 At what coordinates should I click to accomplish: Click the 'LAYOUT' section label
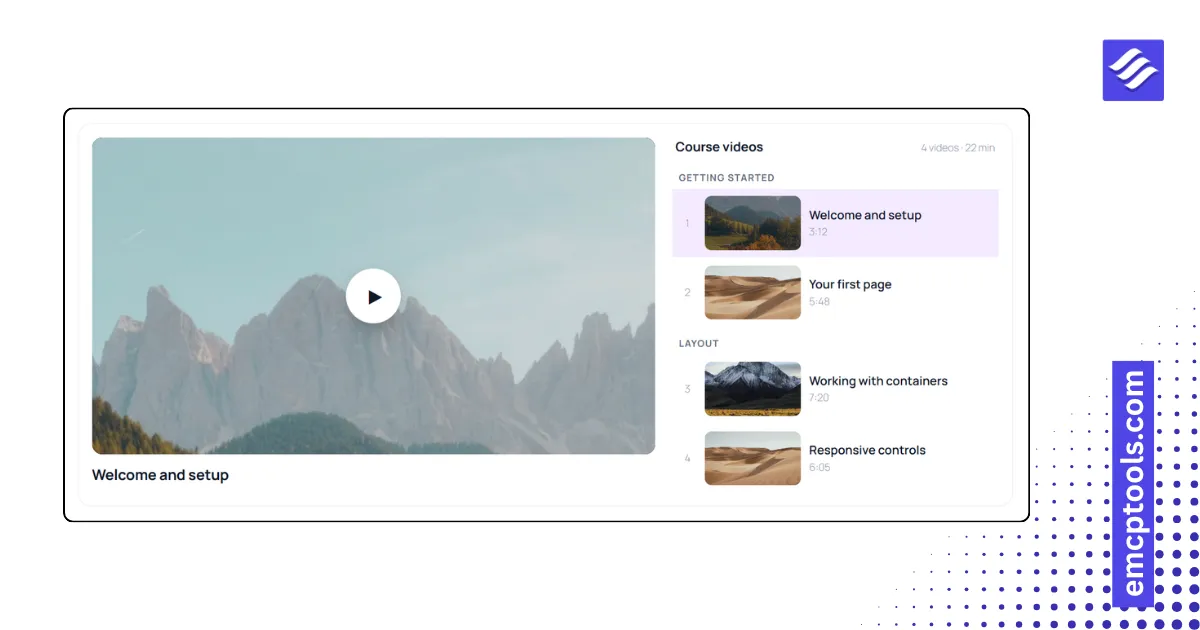click(x=699, y=344)
